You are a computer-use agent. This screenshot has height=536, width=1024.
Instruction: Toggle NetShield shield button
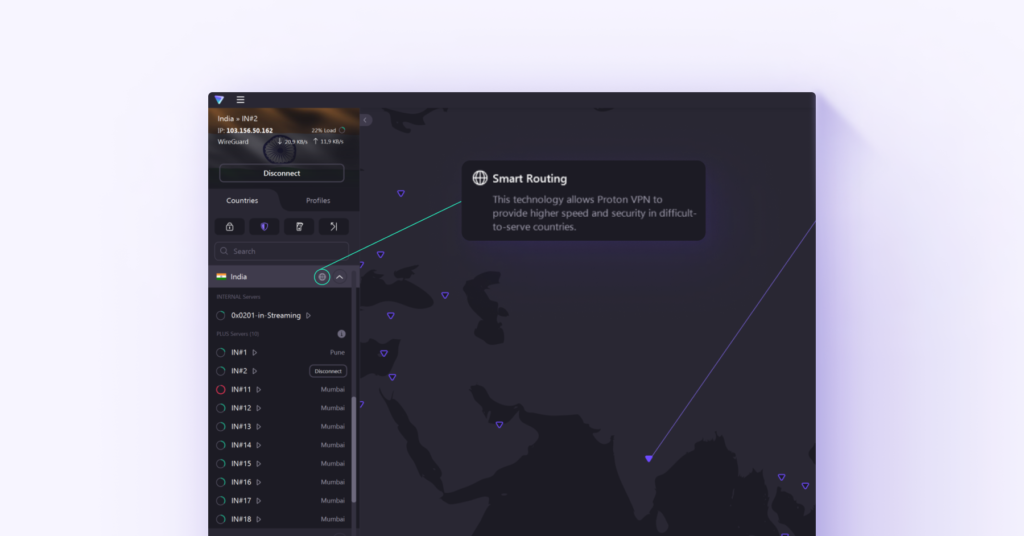pyautogui.click(x=264, y=227)
